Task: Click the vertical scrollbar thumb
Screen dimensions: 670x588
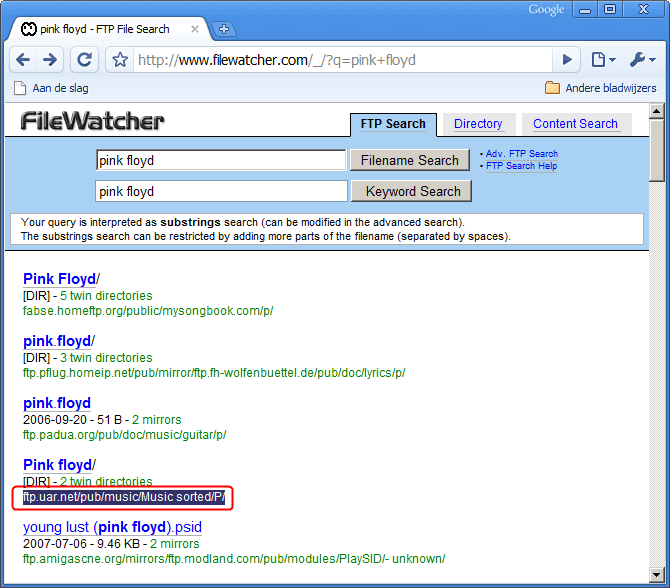Action: click(x=656, y=150)
